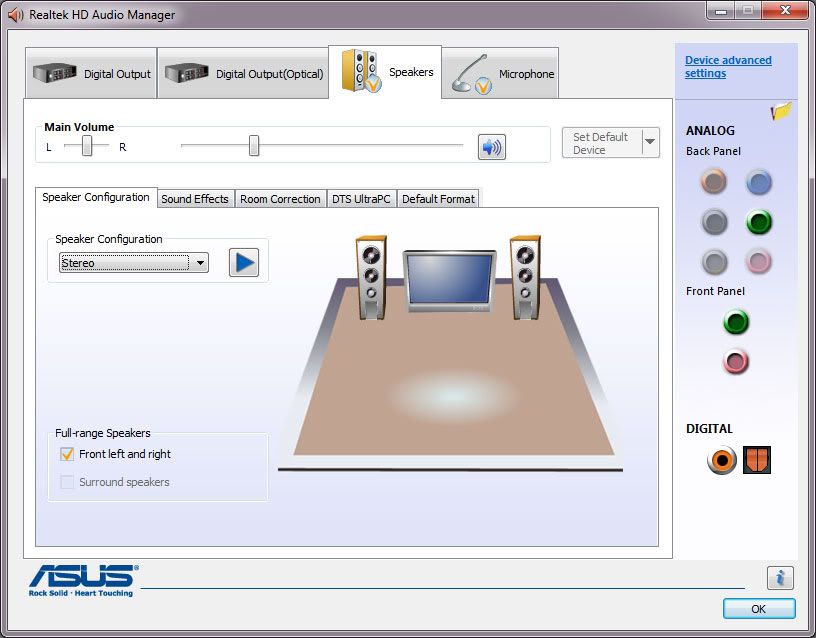816x638 pixels.
Task: Open the Room Correction tab
Action: pos(280,199)
